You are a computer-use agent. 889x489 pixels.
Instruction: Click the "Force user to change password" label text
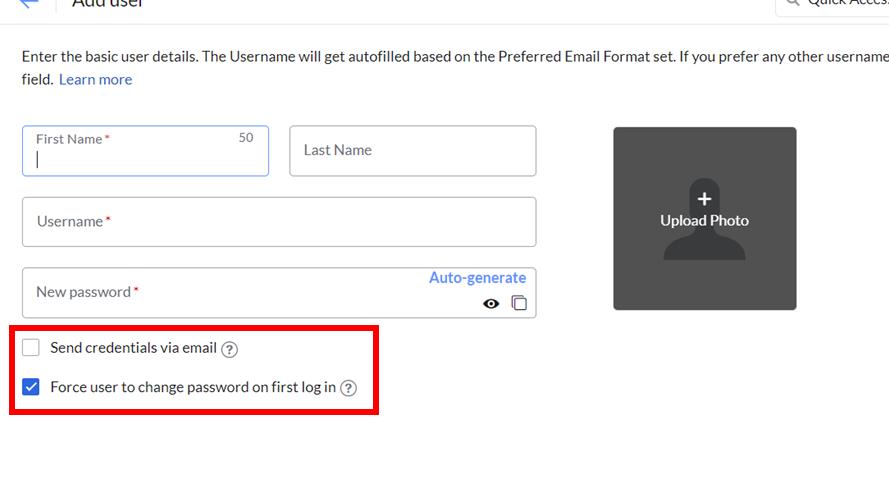(x=193, y=387)
